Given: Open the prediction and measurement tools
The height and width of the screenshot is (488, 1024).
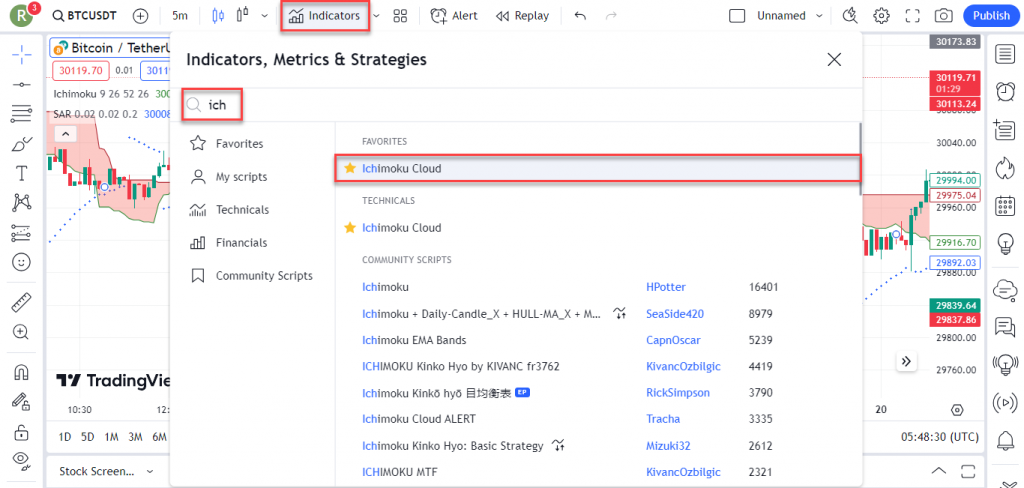Looking at the screenshot, I should [x=22, y=232].
